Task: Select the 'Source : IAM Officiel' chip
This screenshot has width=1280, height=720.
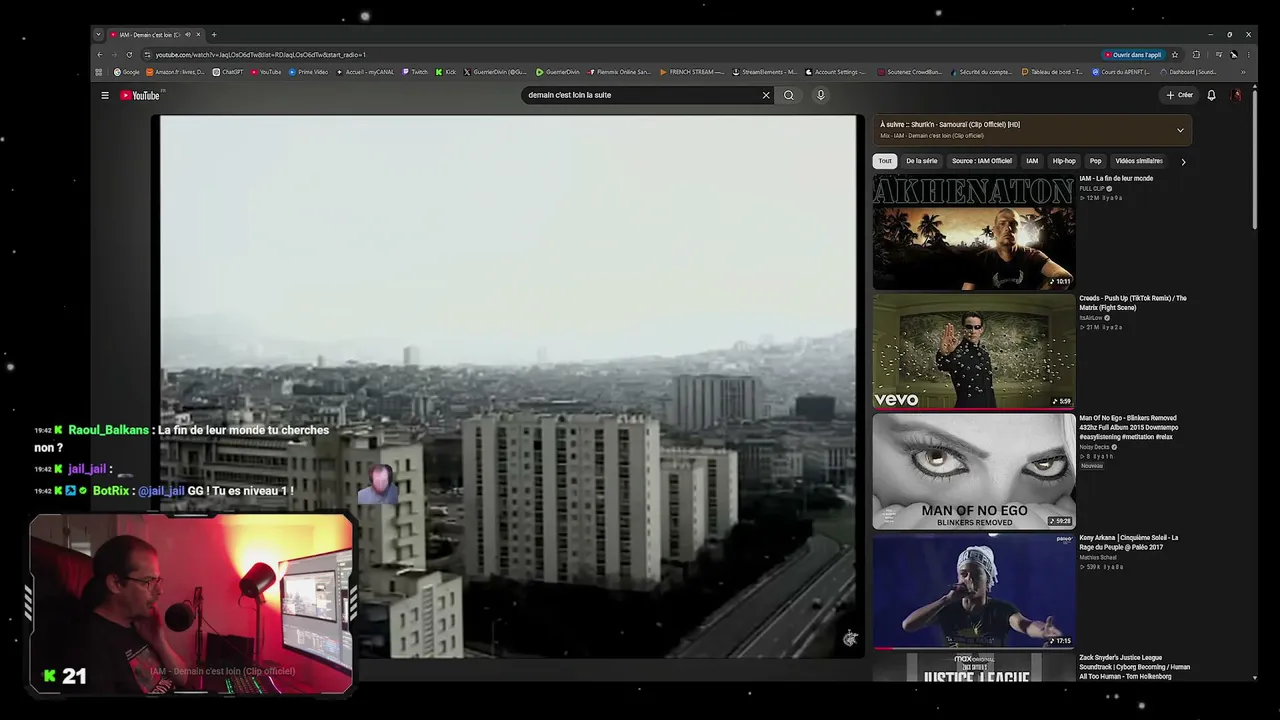Action: click(x=982, y=161)
